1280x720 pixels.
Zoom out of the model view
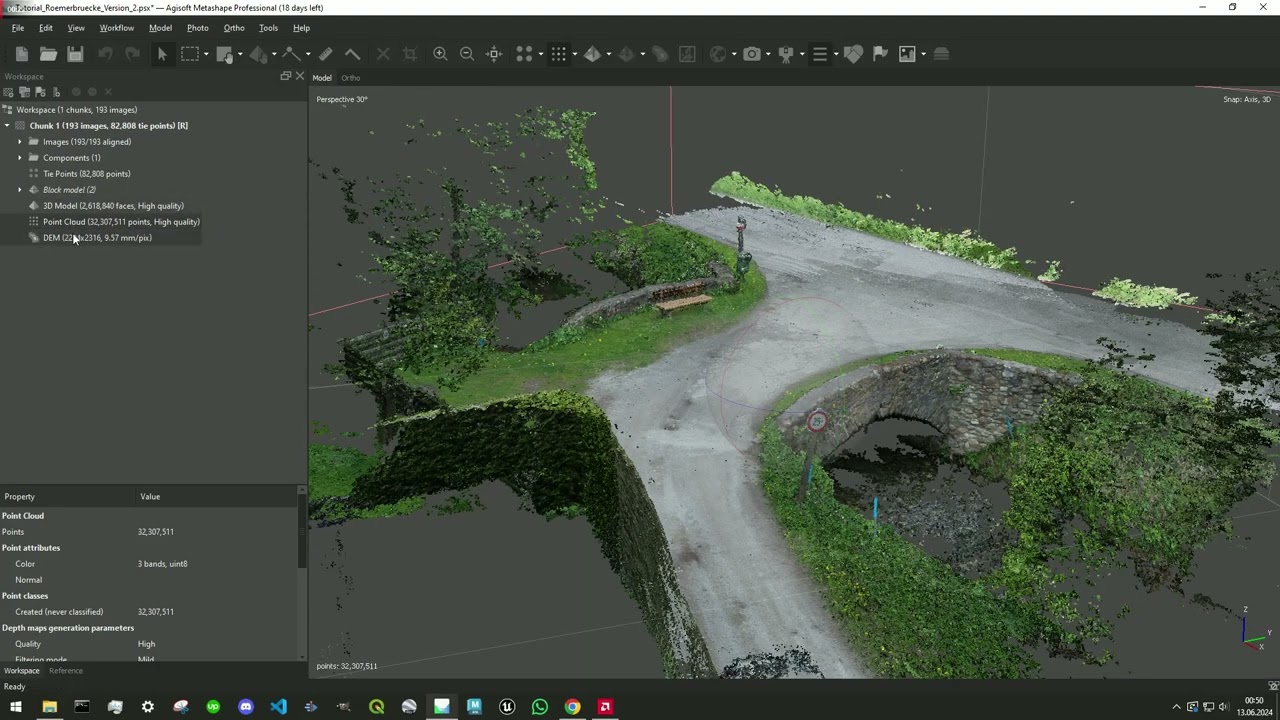[467, 54]
